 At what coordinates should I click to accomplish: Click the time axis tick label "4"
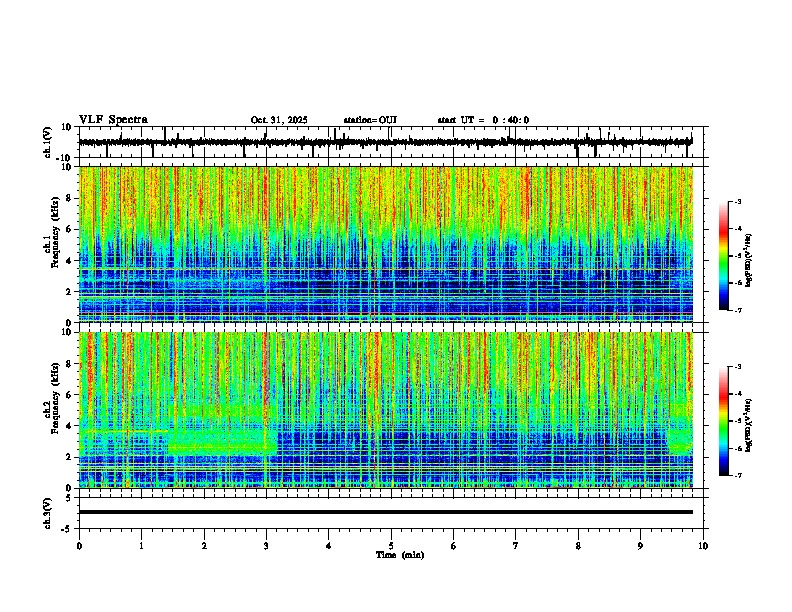329,546
